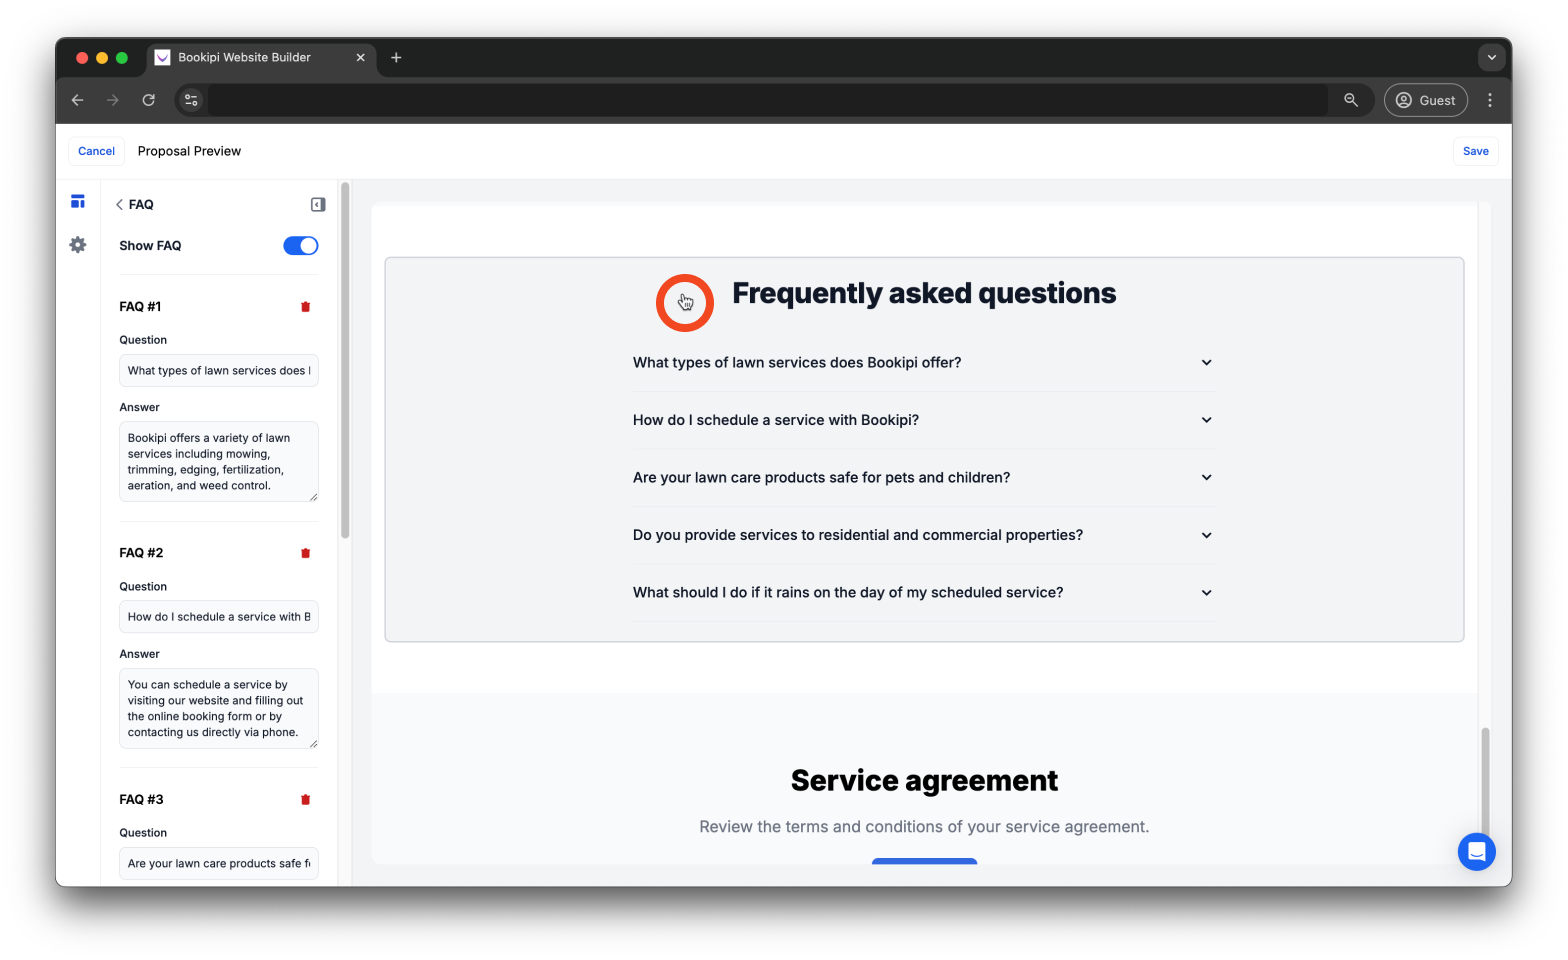Click the 'Proposal Preview' title
This screenshot has width=1568, height=960.
point(189,151)
